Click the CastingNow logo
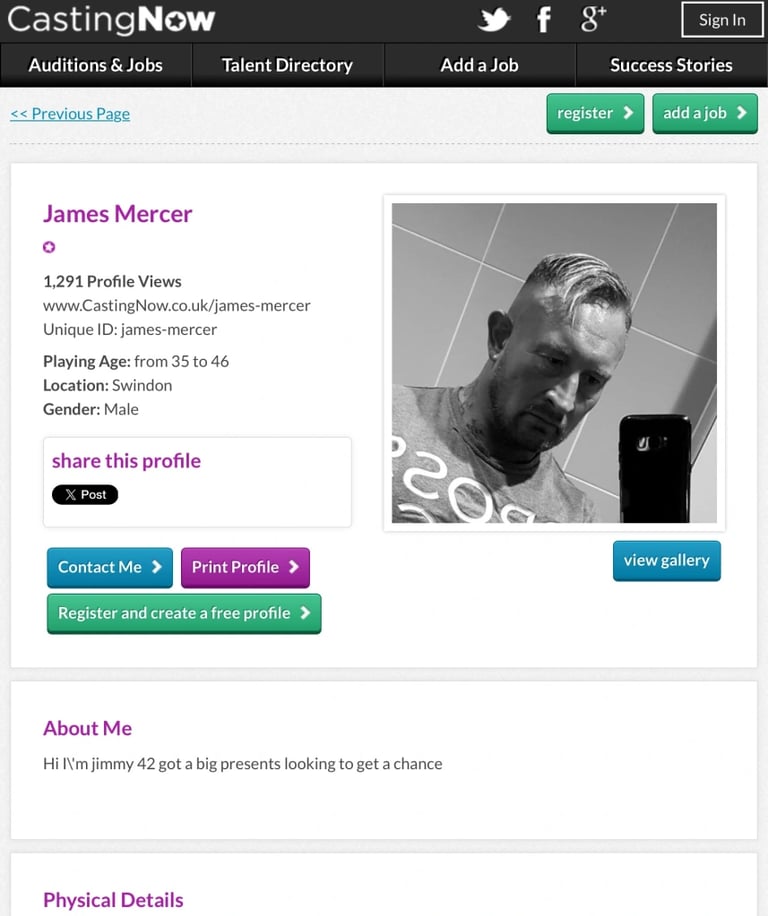 [x=111, y=19]
